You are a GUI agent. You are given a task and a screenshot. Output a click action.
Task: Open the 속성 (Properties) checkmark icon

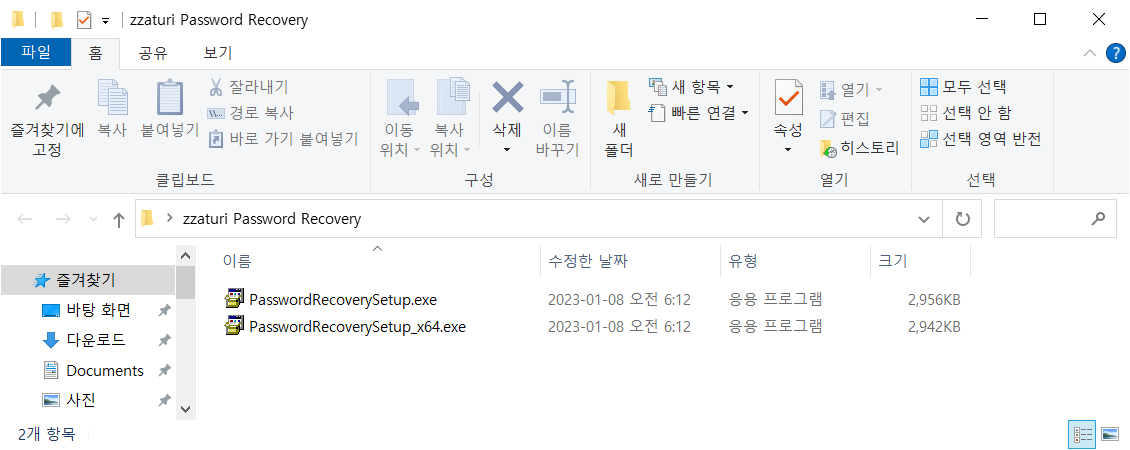click(788, 97)
